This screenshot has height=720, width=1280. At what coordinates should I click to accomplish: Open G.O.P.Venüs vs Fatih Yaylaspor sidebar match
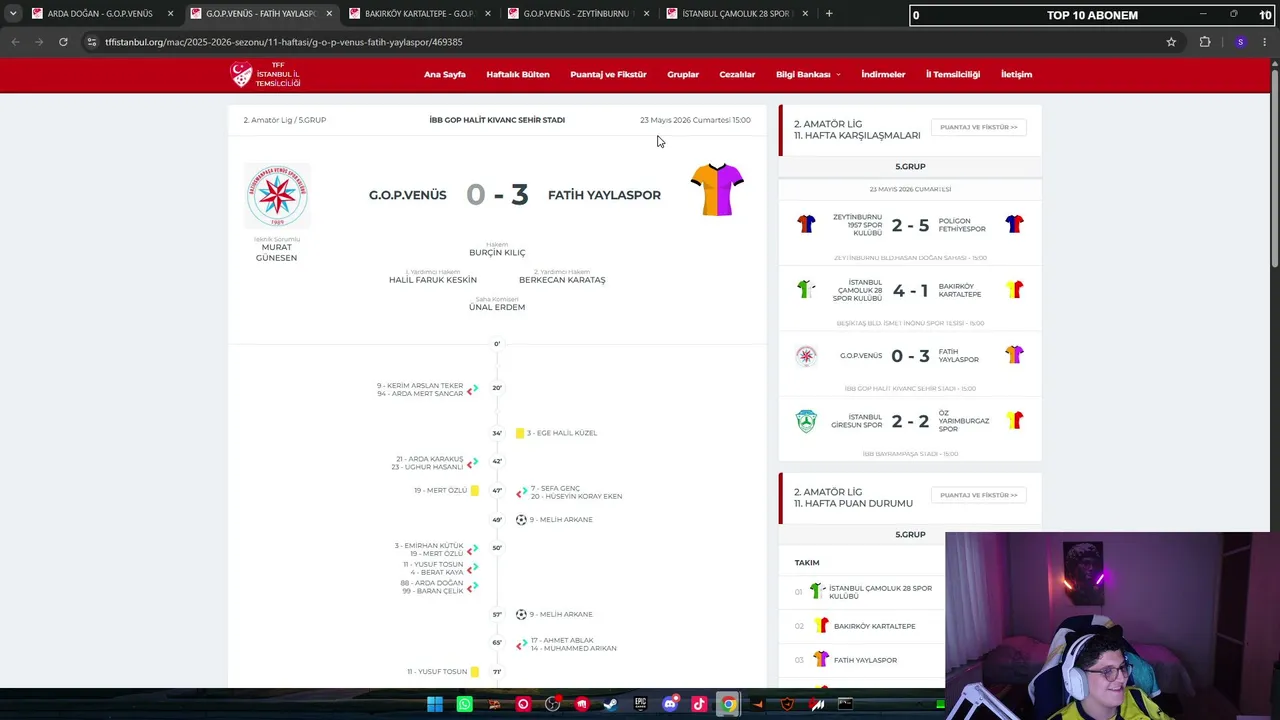click(x=910, y=355)
